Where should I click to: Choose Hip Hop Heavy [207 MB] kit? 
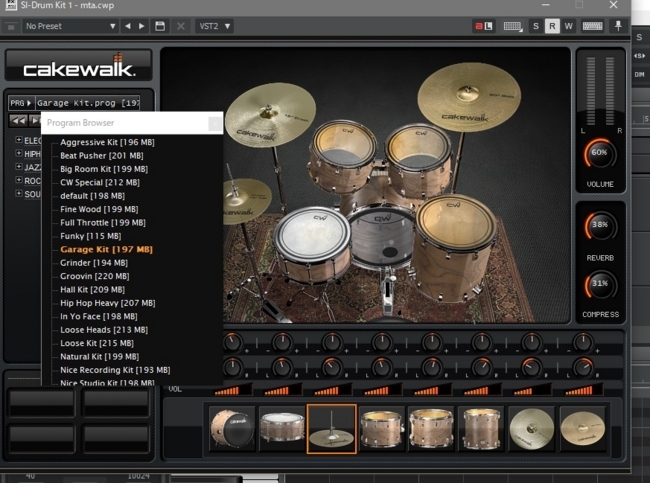(107, 303)
